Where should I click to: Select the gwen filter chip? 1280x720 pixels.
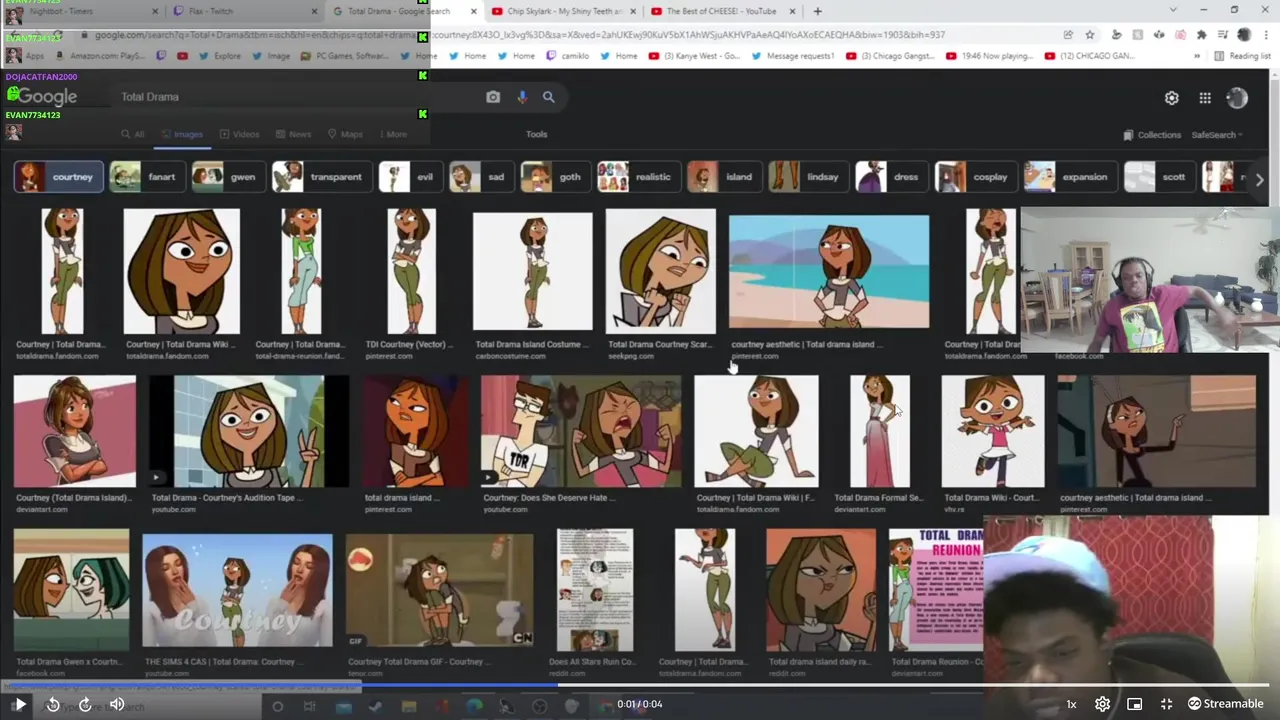(227, 177)
